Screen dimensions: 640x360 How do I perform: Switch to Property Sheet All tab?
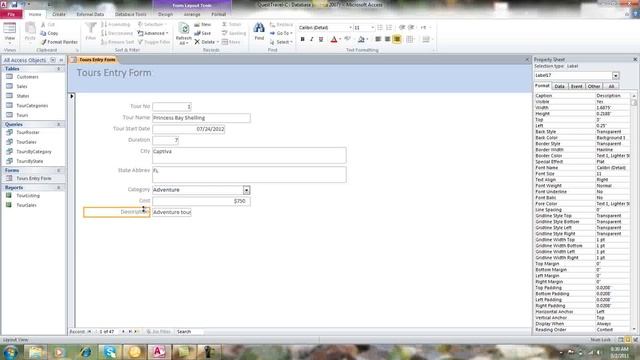(x=611, y=86)
